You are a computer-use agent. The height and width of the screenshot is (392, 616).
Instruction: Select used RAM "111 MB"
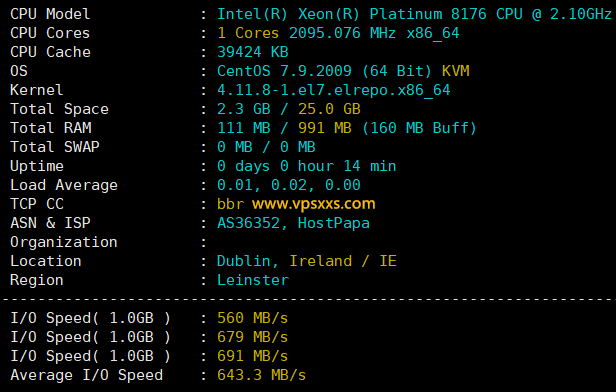point(244,128)
